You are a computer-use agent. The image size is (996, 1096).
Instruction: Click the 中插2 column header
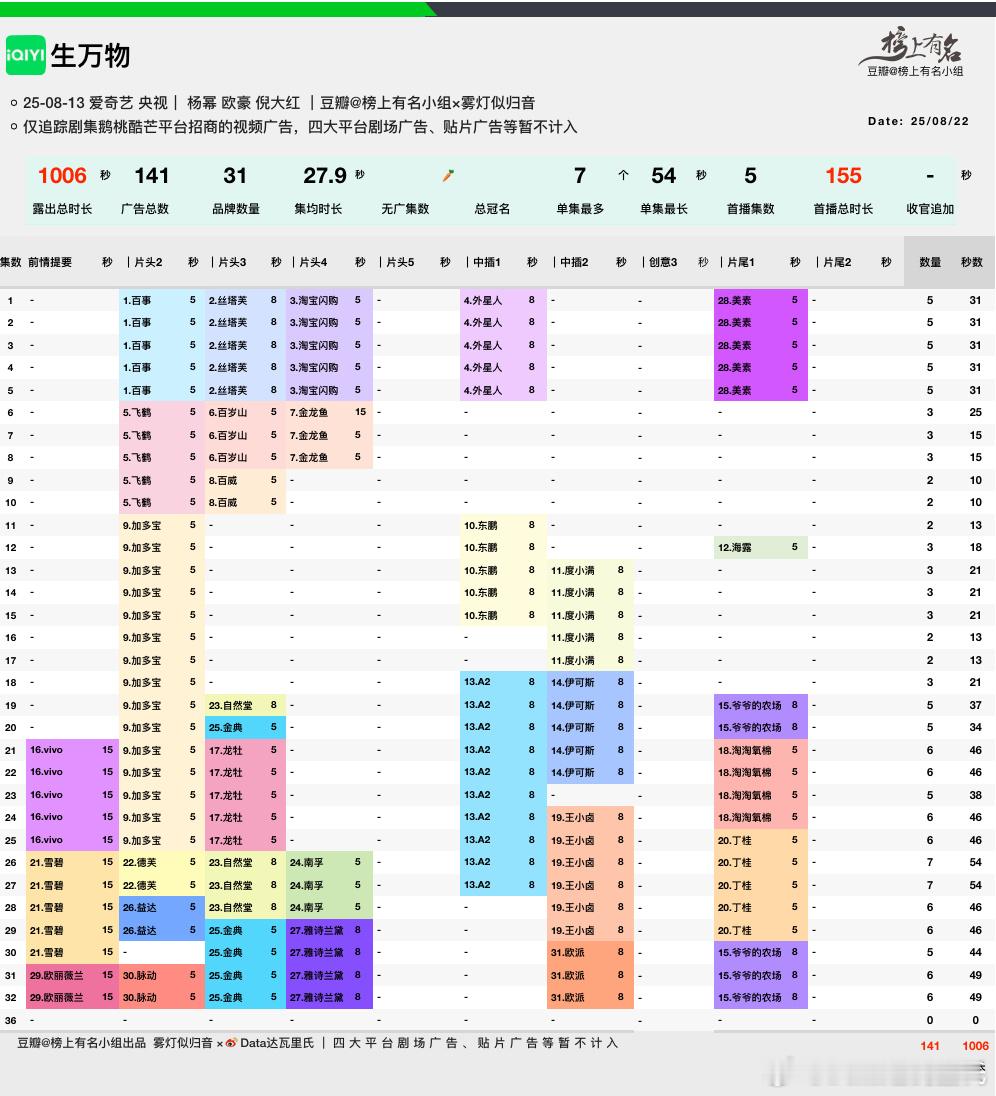tap(574, 262)
